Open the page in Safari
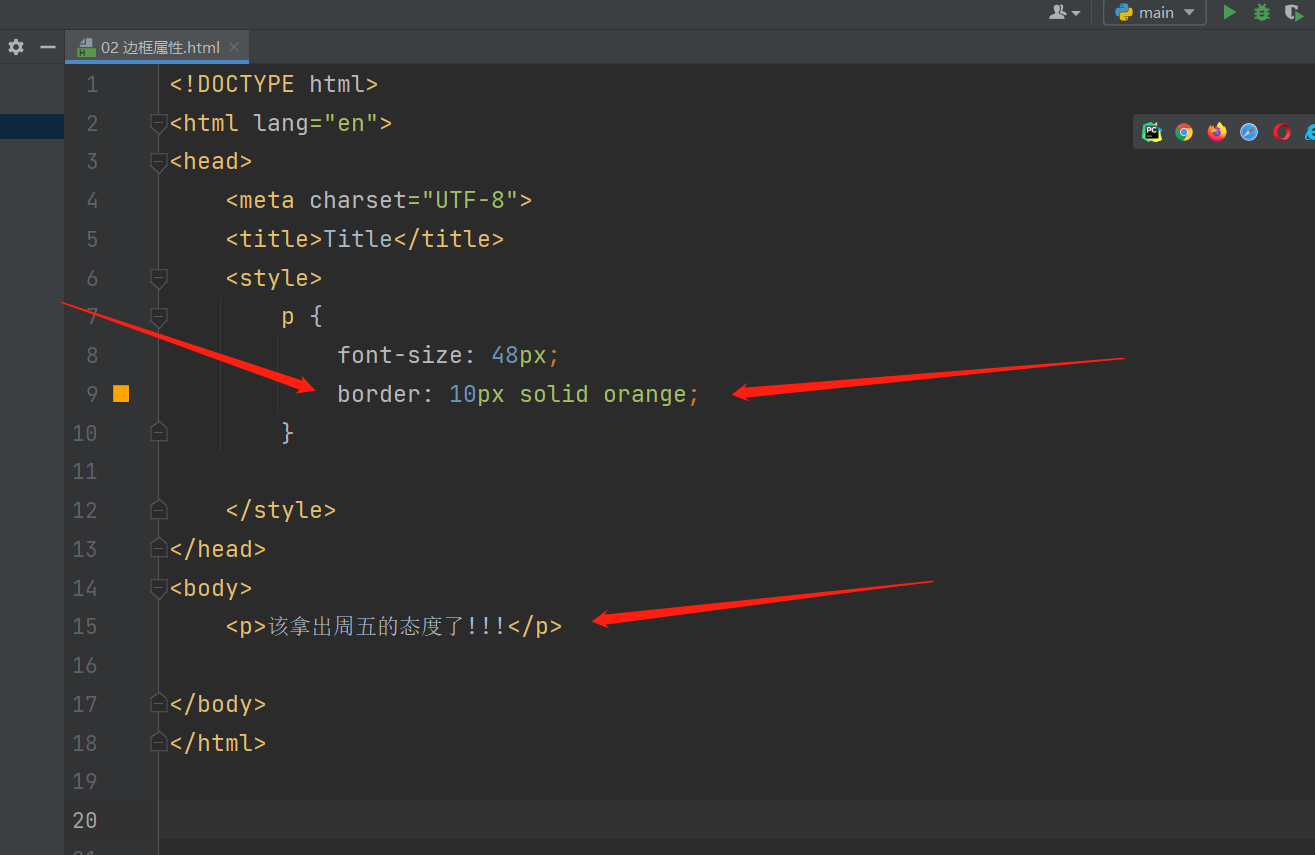 1249,132
